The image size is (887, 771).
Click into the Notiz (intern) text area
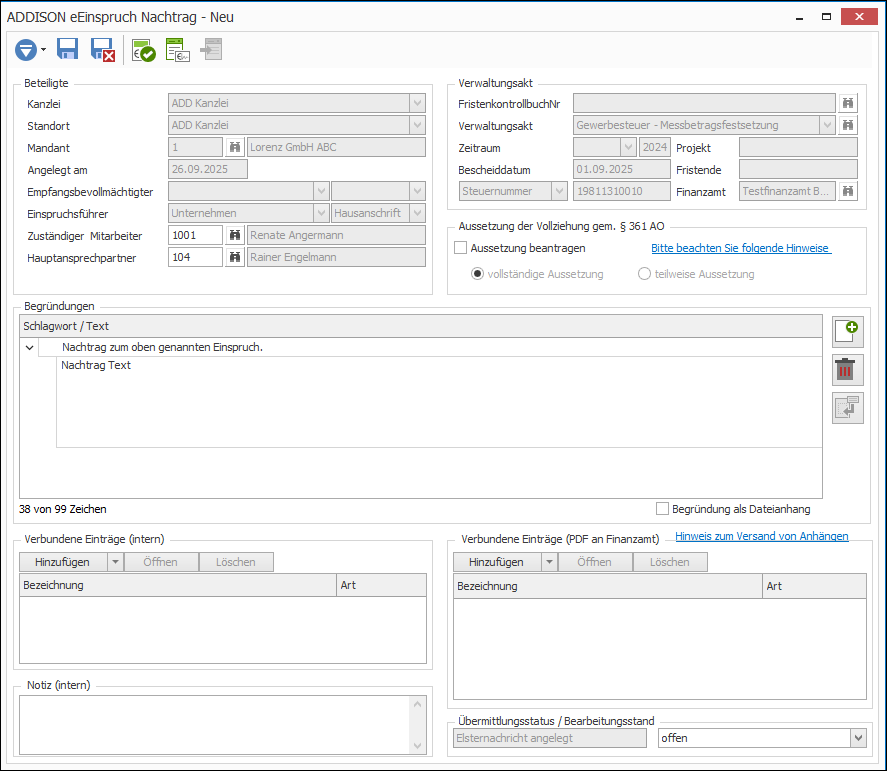pyautogui.click(x=216, y=724)
